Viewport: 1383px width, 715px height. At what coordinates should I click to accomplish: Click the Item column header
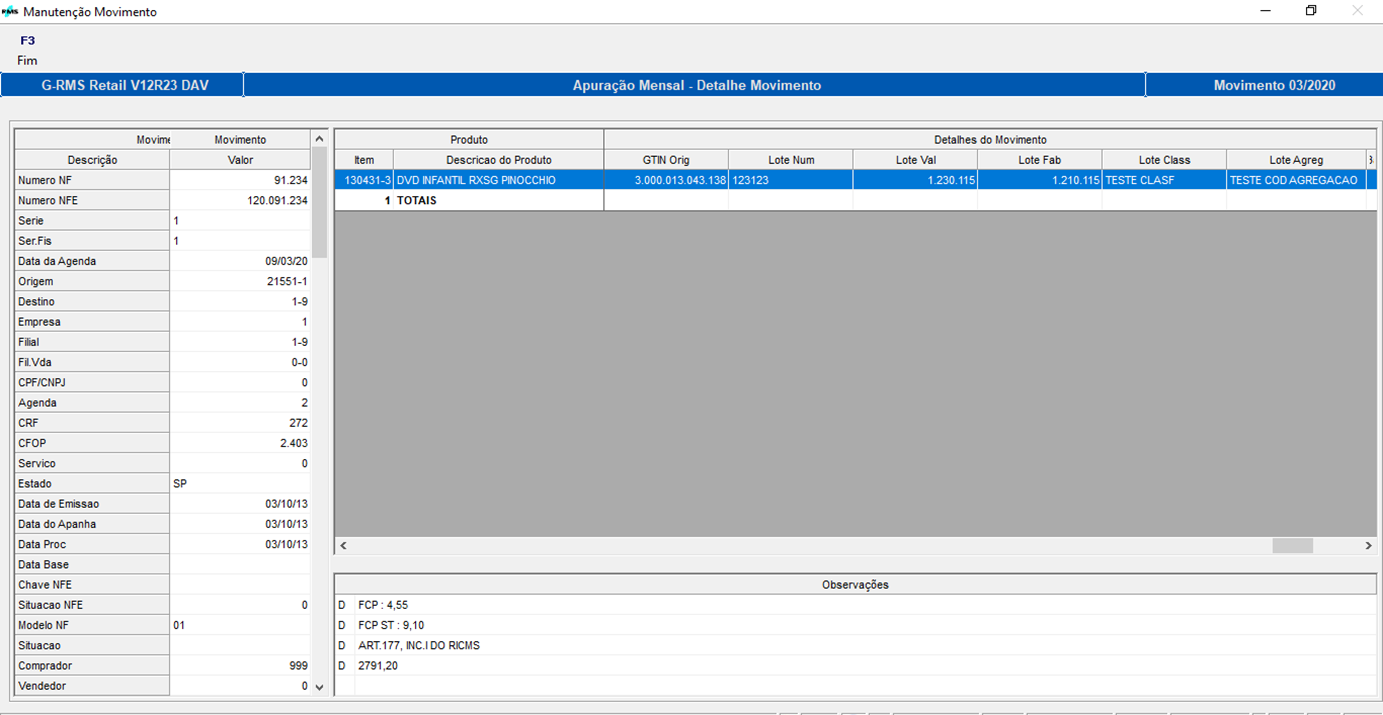click(x=364, y=160)
